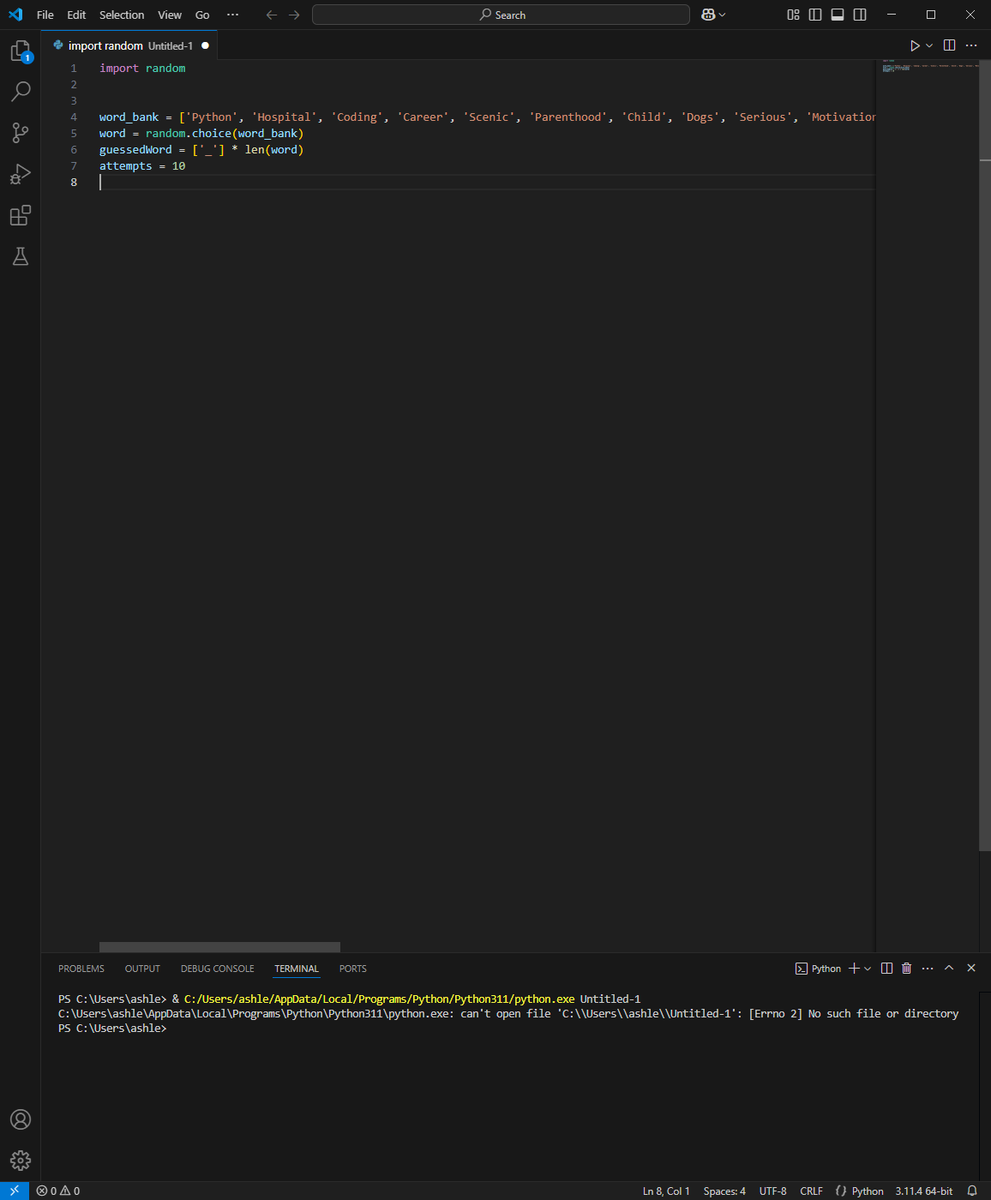This screenshot has width=991, height=1200.
Task: Click 'guessedWord' on line 6
Action: point(135,150)
